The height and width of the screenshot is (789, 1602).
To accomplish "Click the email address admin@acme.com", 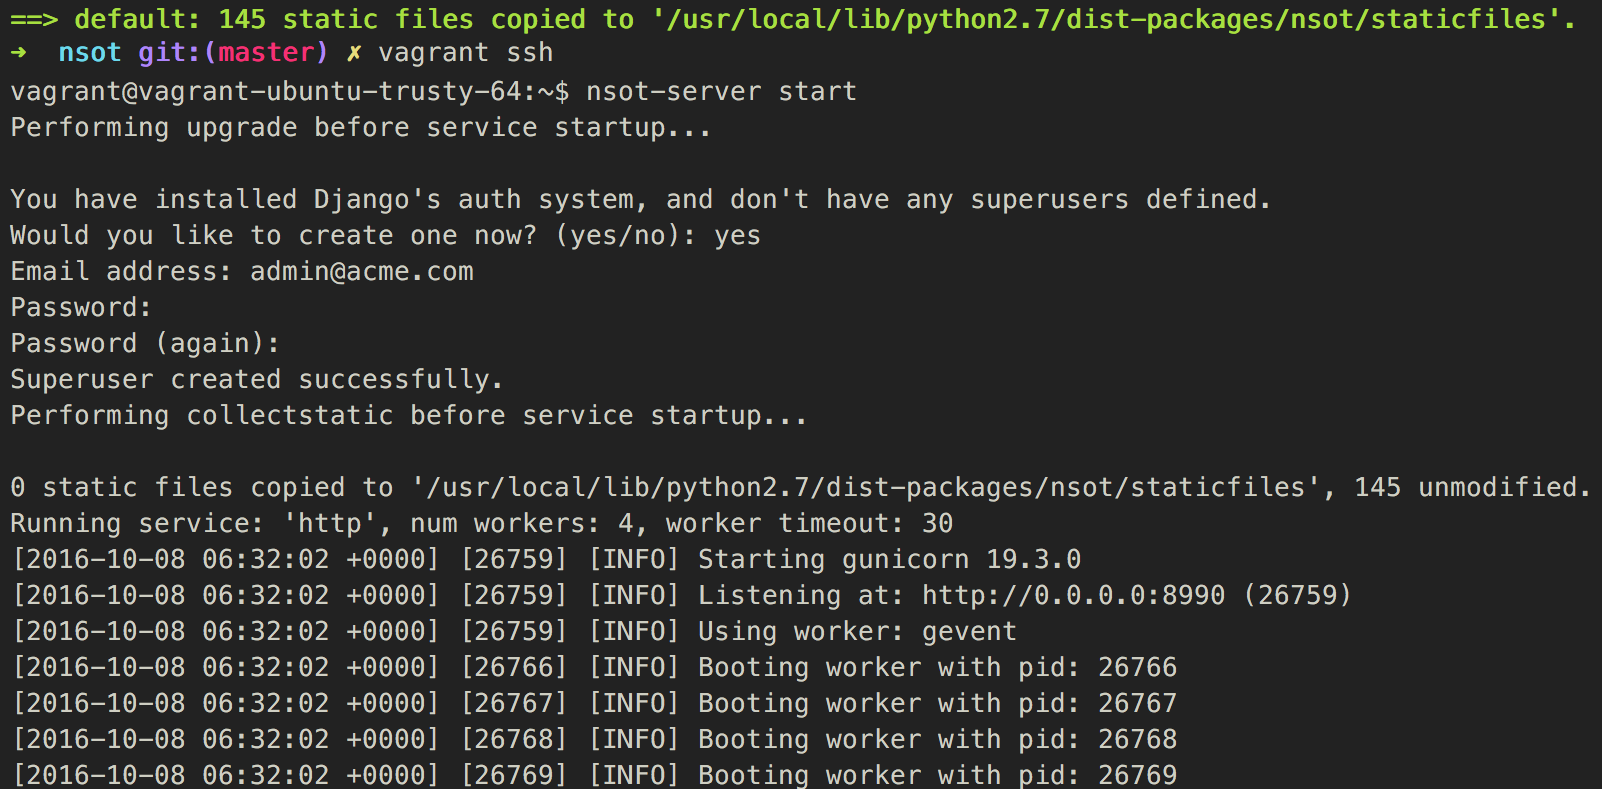I will (362, 272).
